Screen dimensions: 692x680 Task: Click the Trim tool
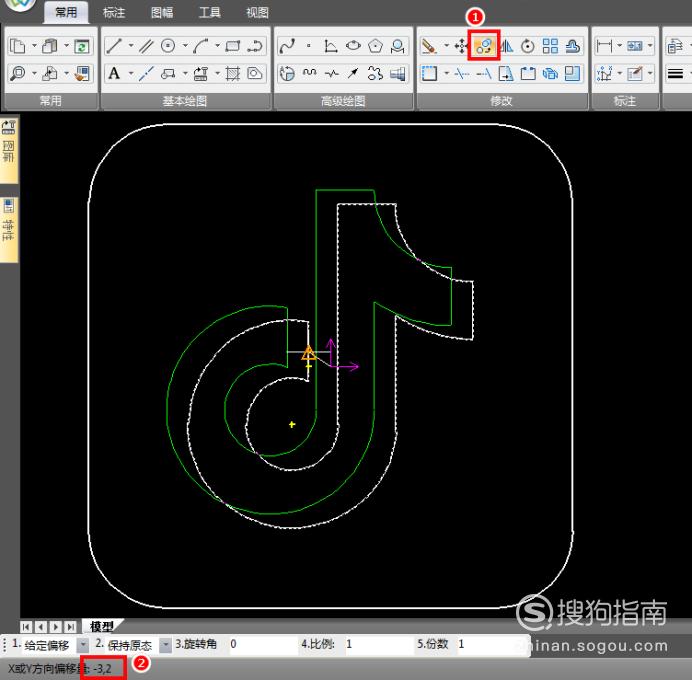point(461,73)
